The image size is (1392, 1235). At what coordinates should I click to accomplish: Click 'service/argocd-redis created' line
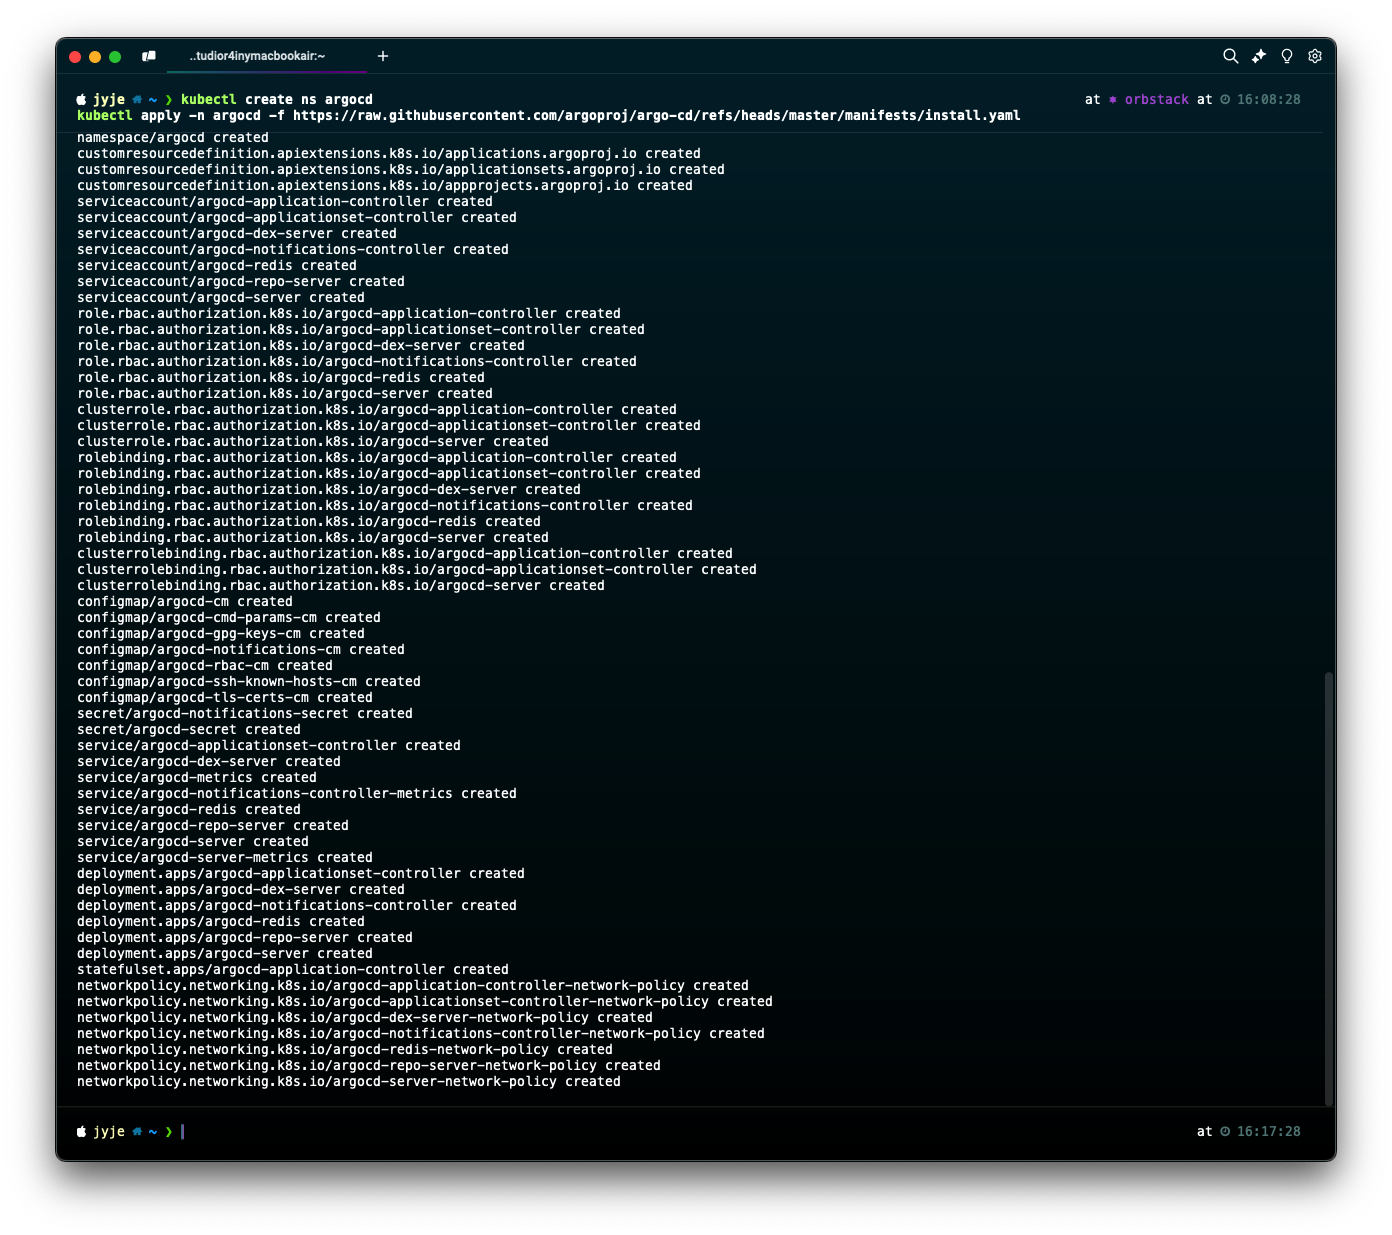pyautogui.click(x=189, y=810)
